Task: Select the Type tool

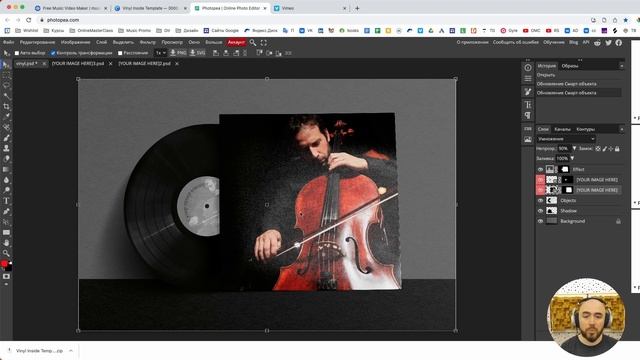Action: pos(6,201)
